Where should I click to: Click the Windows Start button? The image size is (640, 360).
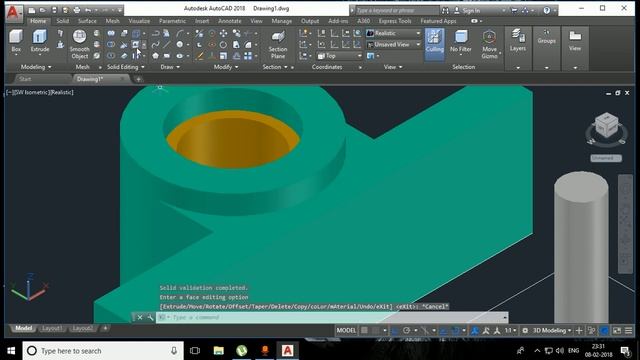pyautogui.click(x=11, y=351)
